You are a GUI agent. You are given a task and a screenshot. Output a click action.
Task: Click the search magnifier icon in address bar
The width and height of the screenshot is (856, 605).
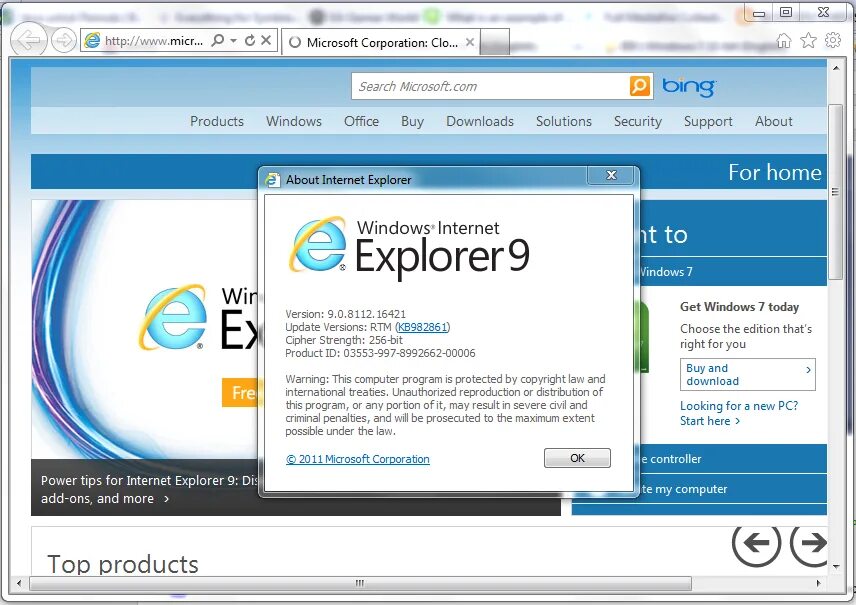click(x=217, y=40)
